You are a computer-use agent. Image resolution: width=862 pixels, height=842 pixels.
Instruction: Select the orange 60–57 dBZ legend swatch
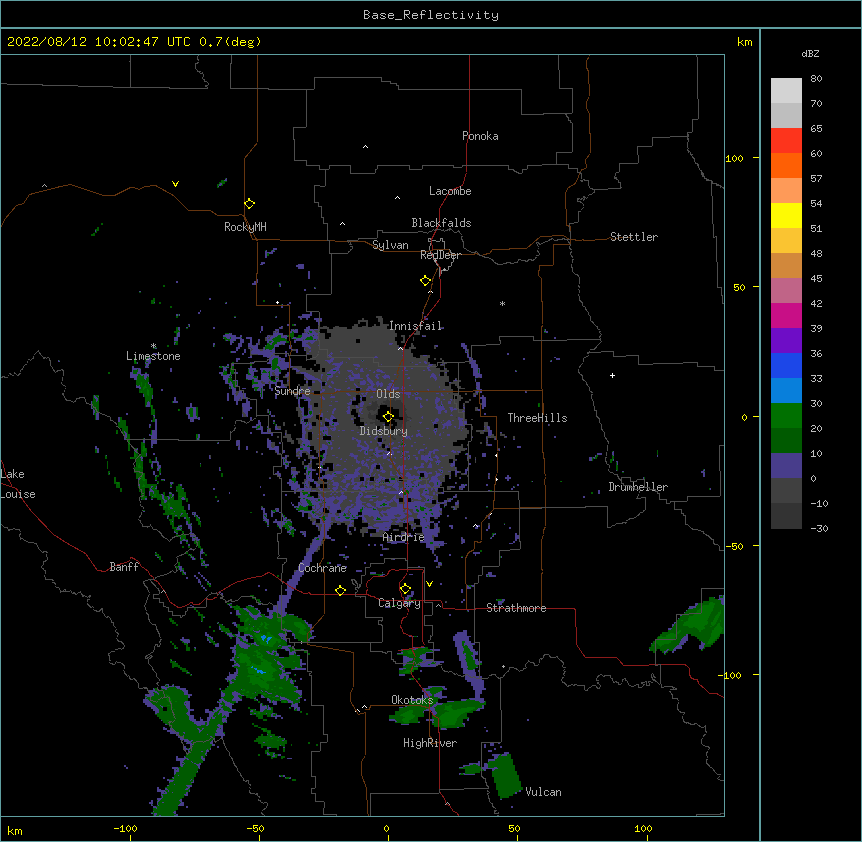pyautogui.click(x=786, y=165)
